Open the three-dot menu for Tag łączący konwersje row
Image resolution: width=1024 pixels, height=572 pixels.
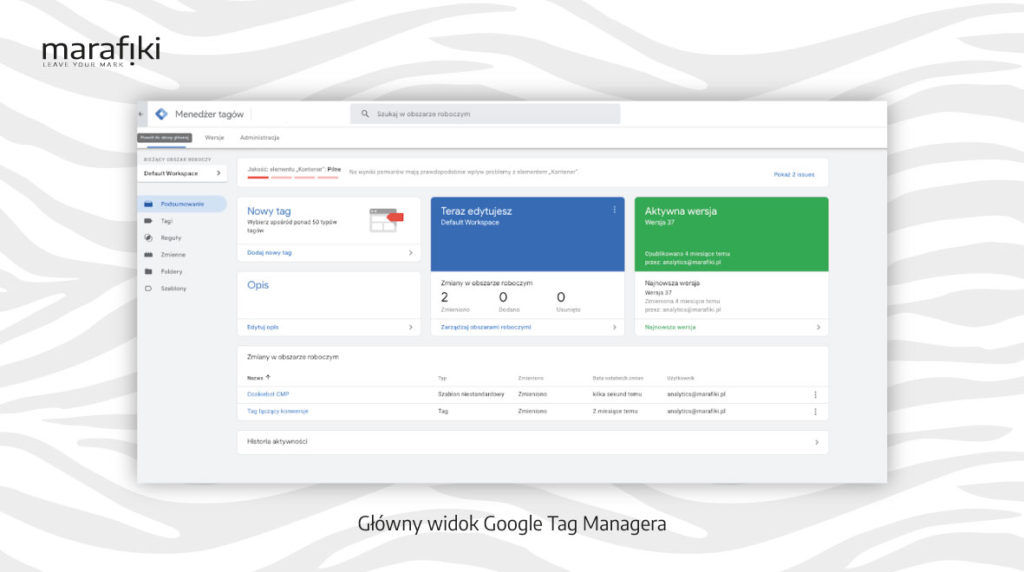[815, 411]
